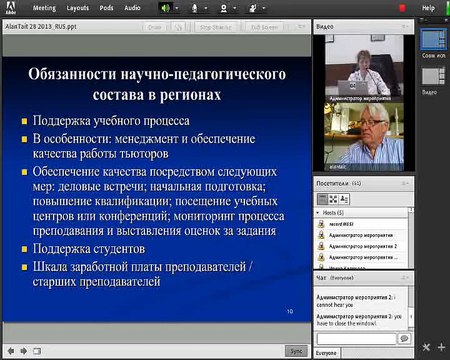Click the Full Screen button
Image resolution: width=450 pixels, height=360 pixels.
(264, 27)
